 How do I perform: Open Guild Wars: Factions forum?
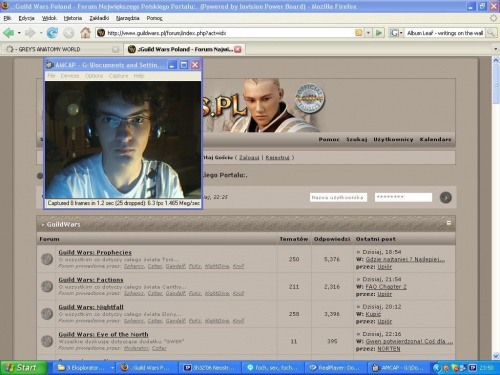[x=91, y=280]
